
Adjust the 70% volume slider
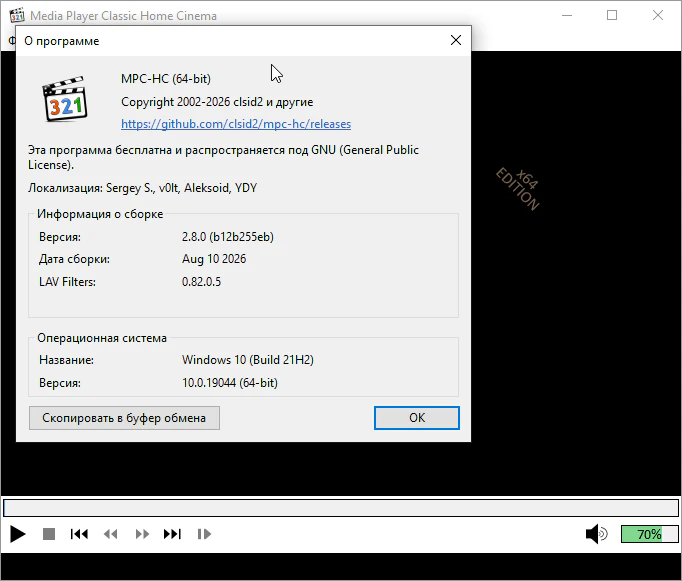(x=649, y=534)
